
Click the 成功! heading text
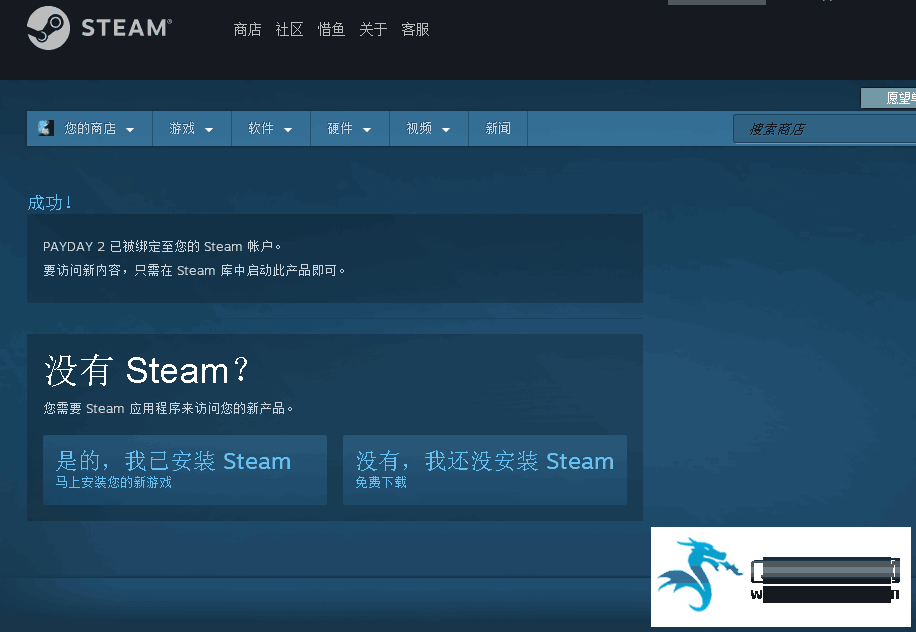[x=50, y=203]
